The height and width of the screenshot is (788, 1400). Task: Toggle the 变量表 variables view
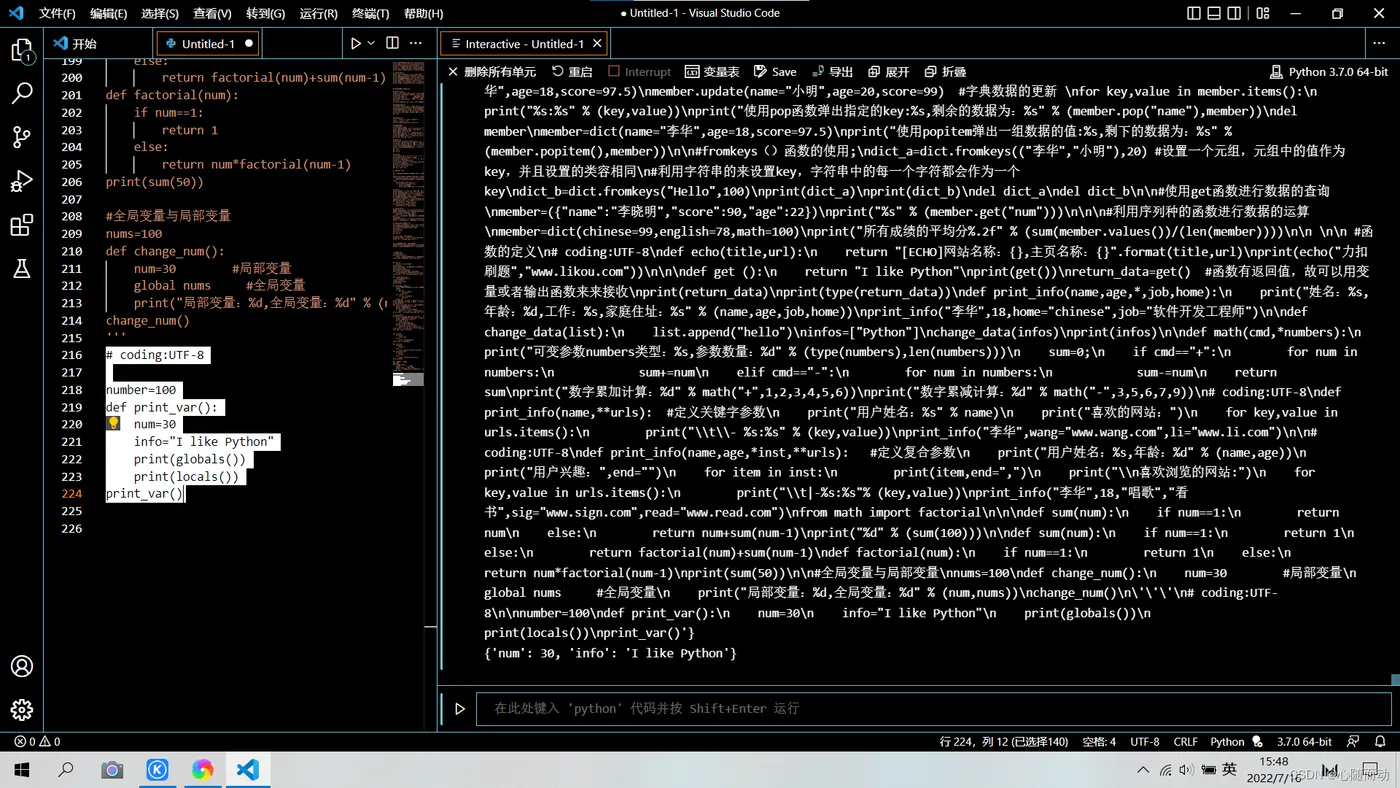(x=712, y=72)
